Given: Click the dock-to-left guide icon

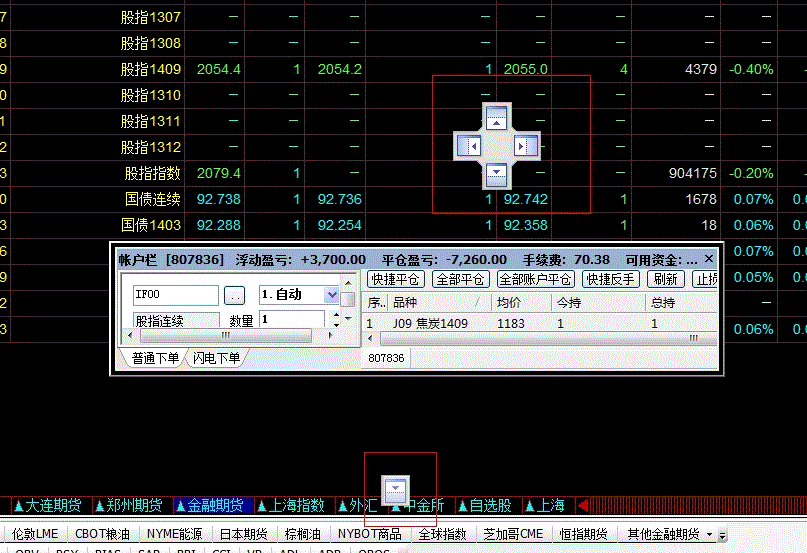Looking at the screenshot, I should 469,146.
